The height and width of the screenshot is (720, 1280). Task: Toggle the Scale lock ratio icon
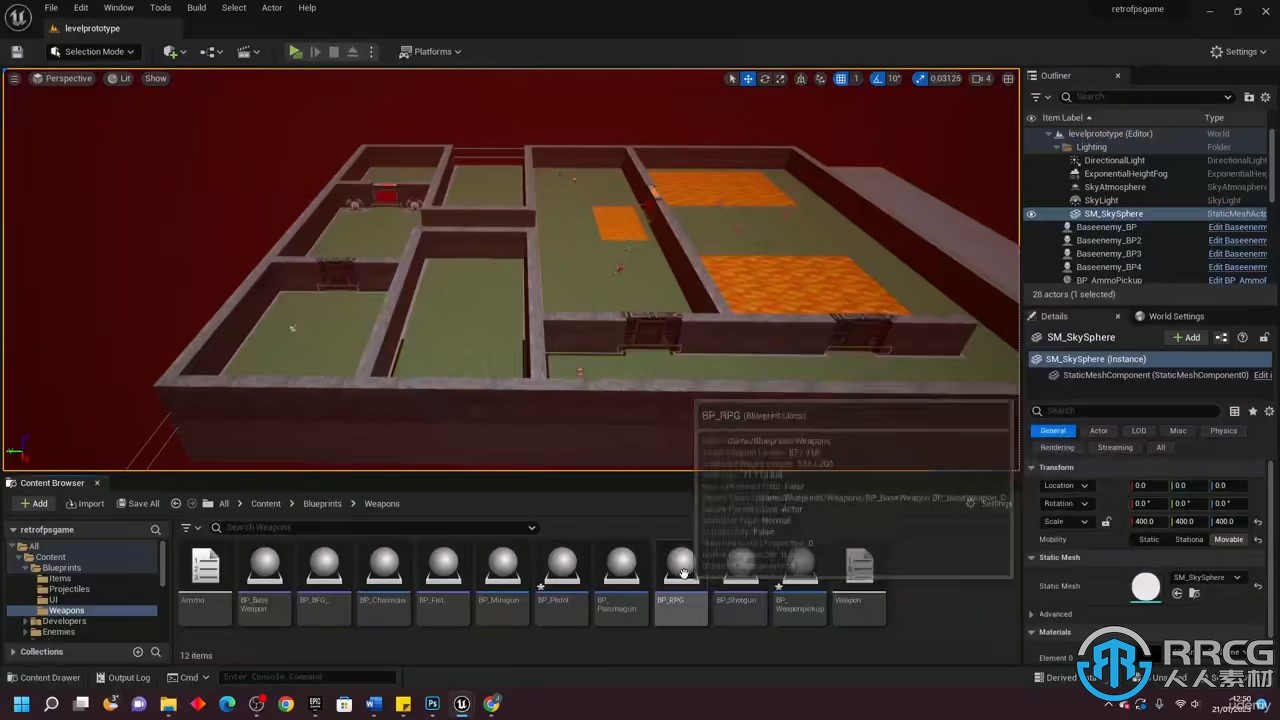coord(1106,522)
